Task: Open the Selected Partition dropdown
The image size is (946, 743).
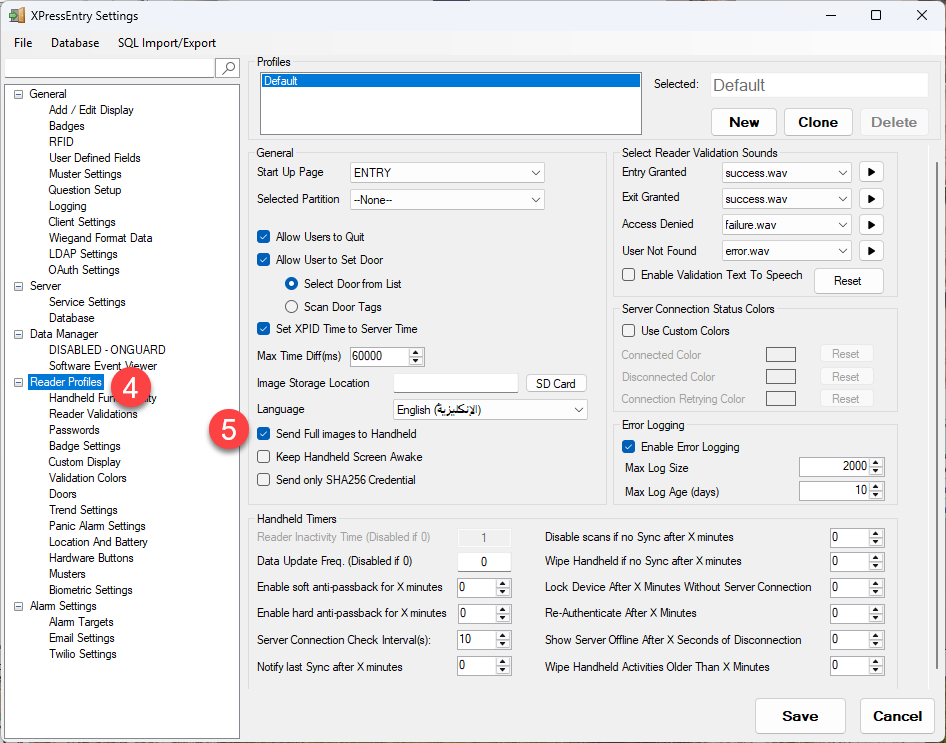Action: tap(447, 200)
